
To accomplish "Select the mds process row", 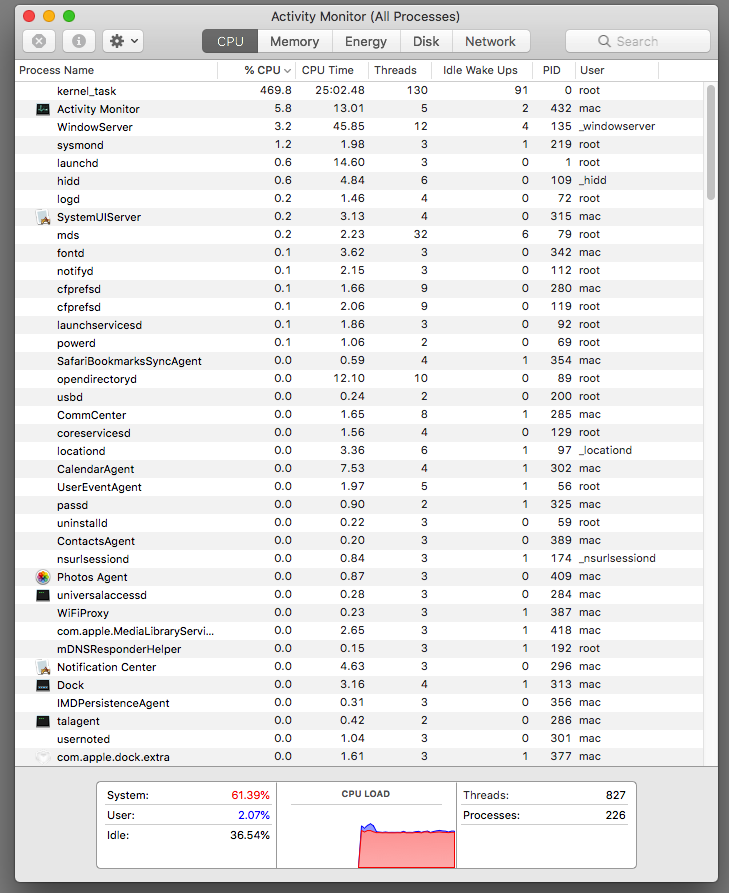I will click(359, 235).
